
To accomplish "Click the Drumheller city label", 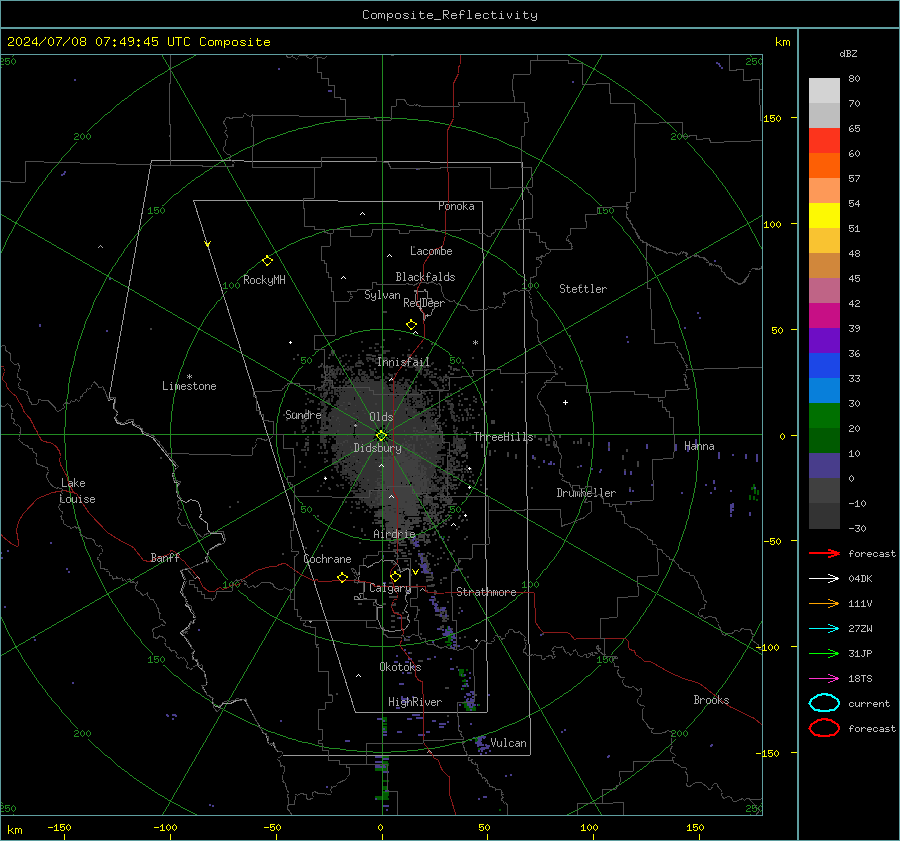I will 586,493.
